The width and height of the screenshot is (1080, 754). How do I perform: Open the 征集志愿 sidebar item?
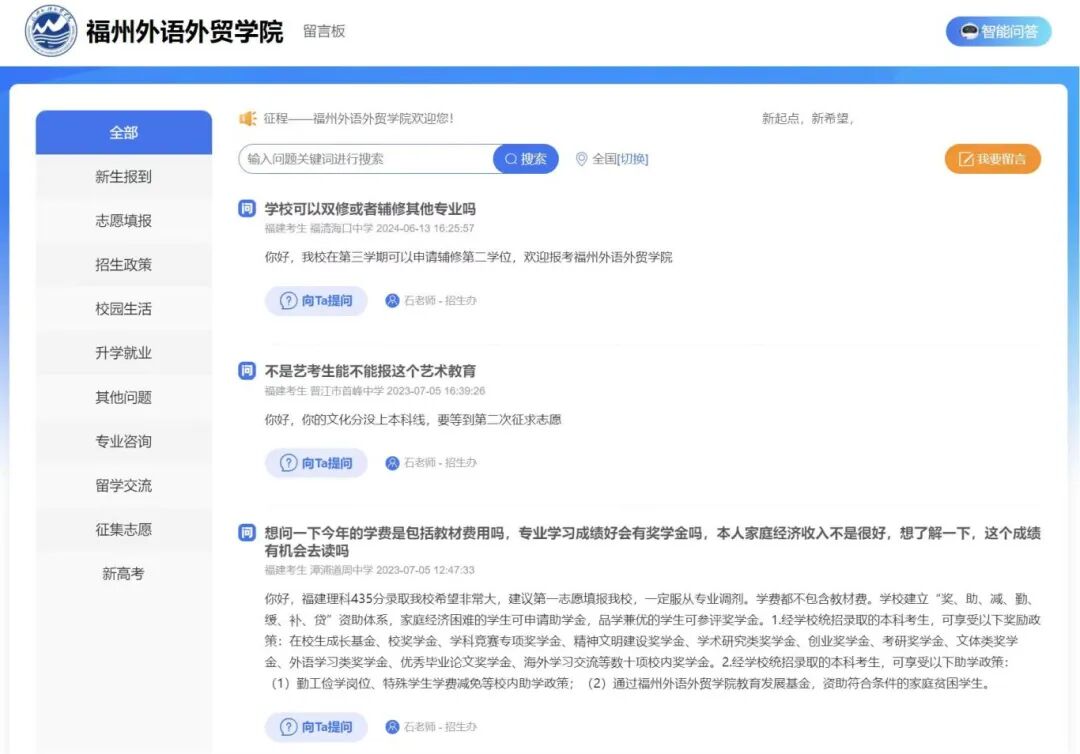124,530
